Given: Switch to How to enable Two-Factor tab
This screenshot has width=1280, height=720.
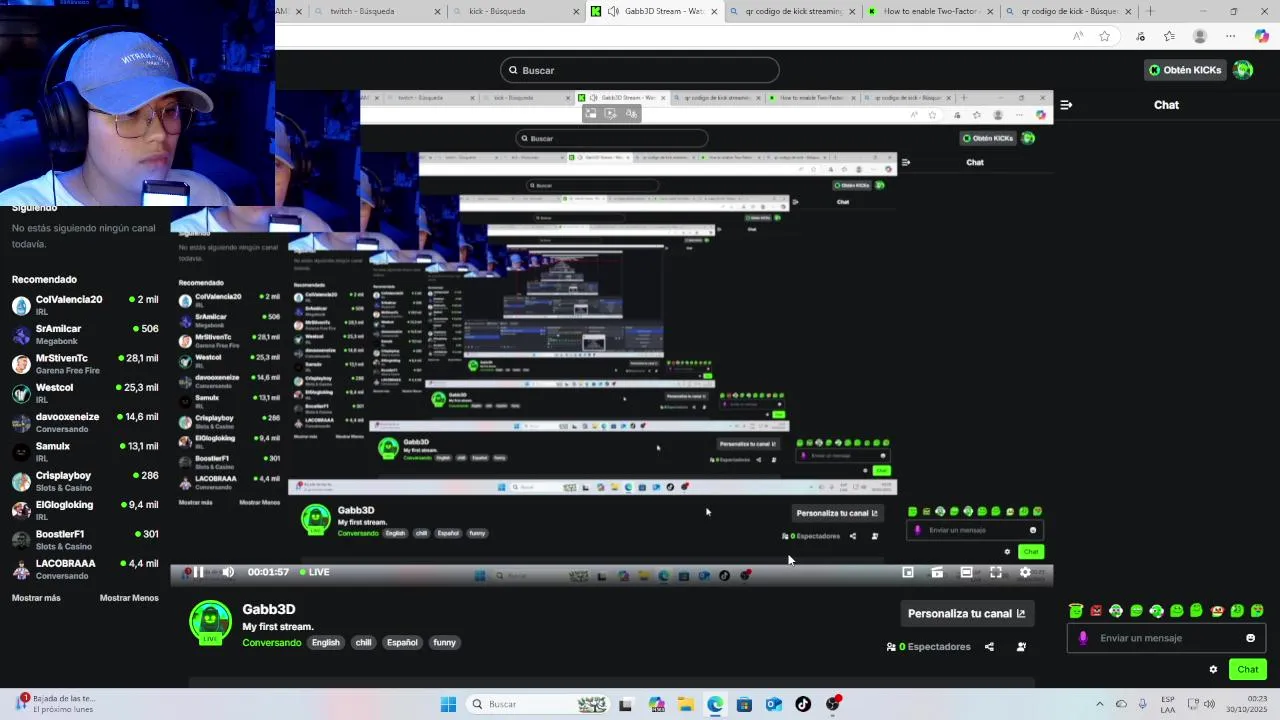Looking at the screenshot, I should pyautogui.click(x=931, y=11).
